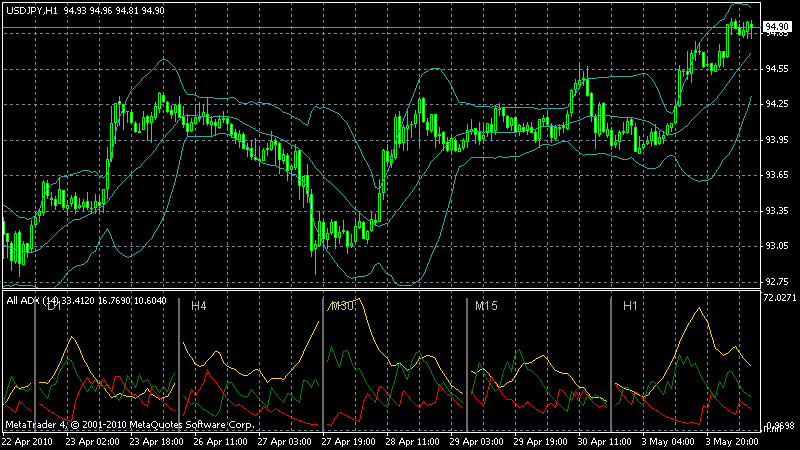Click the 93.35 price axis label

[777, 211]
